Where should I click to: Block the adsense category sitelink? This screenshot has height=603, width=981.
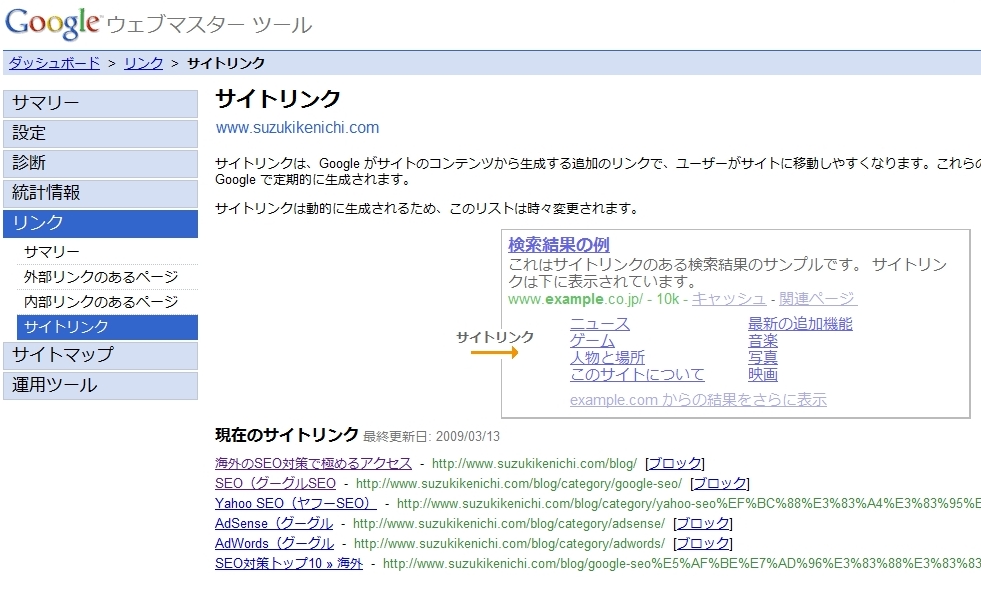(703, 524)
